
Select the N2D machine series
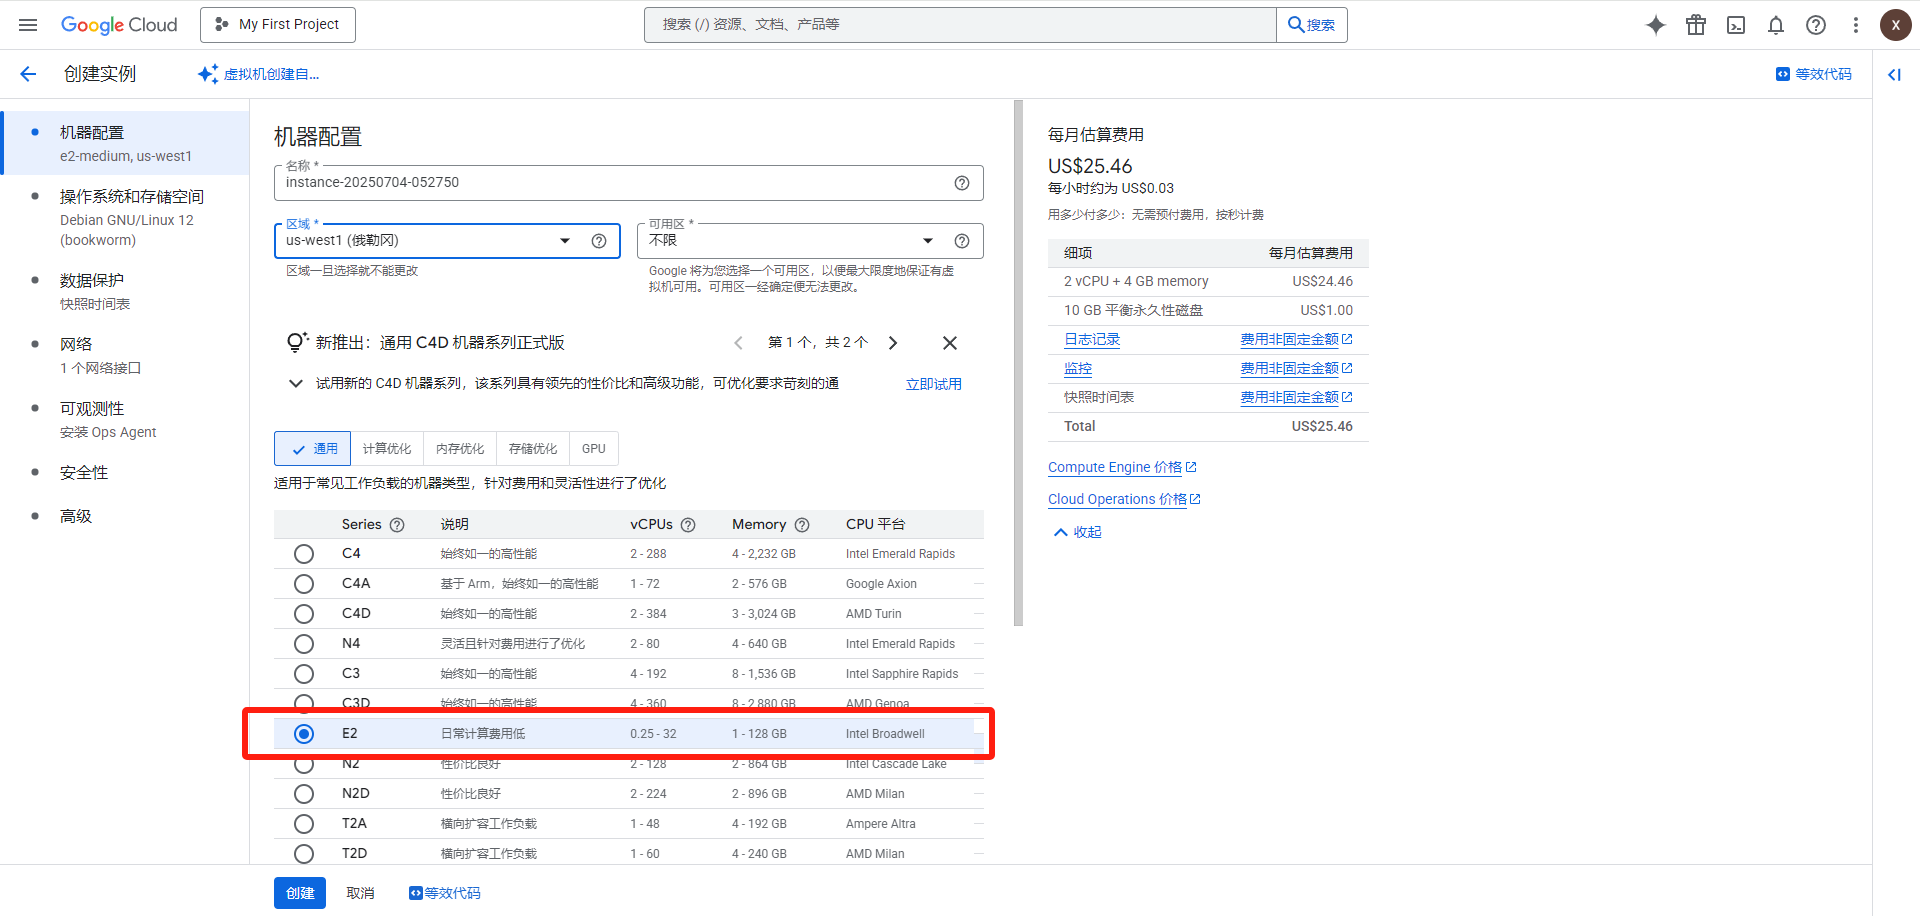[x=304, y=794]
